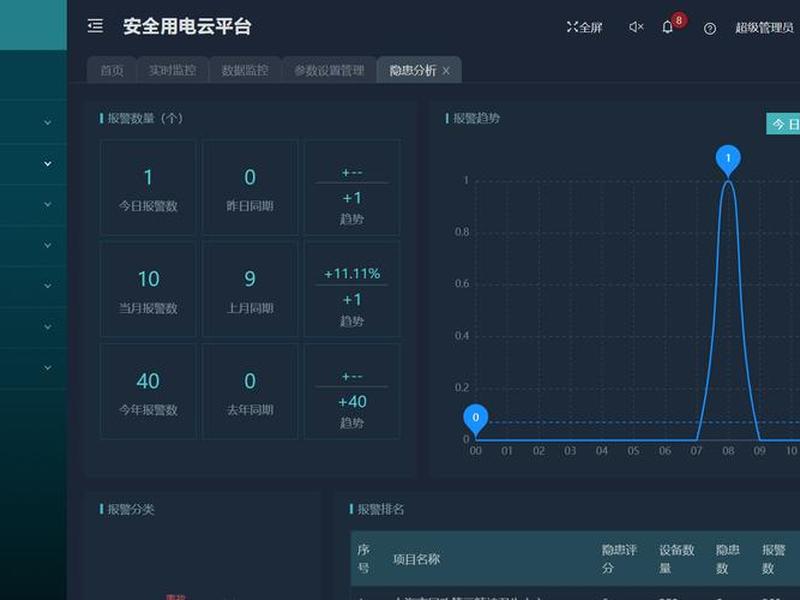The height and width of the screenshot is (600, 800).
Task: Click the 今年报警数 card showing 40
Action: point(148,391)
